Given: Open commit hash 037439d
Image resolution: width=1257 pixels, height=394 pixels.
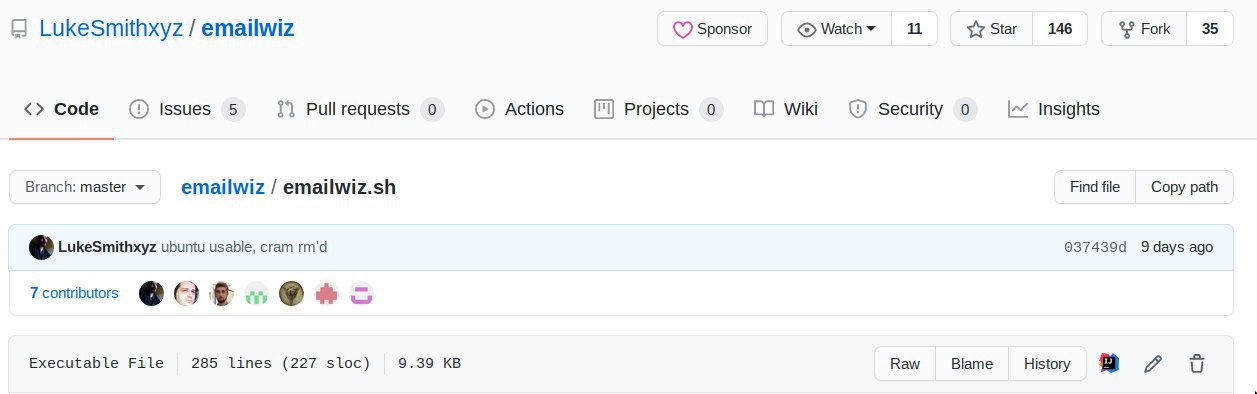Looking at the screenshot, I should (x=1095, y=247).
